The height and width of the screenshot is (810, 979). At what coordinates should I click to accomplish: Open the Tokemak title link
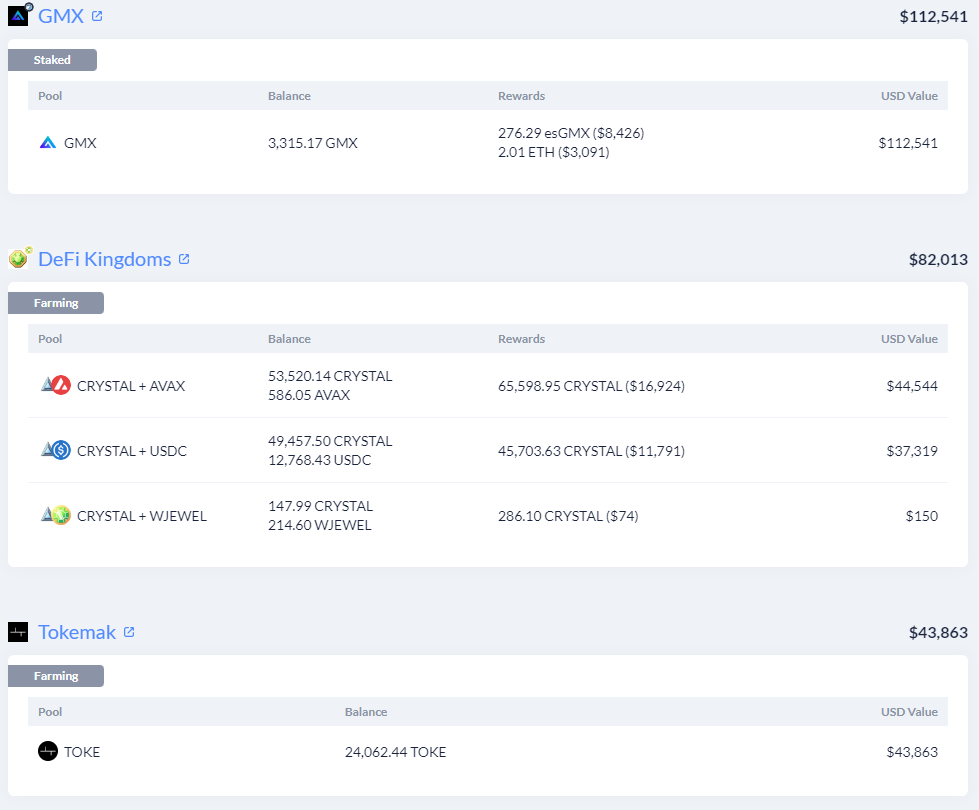coord(77,632)
